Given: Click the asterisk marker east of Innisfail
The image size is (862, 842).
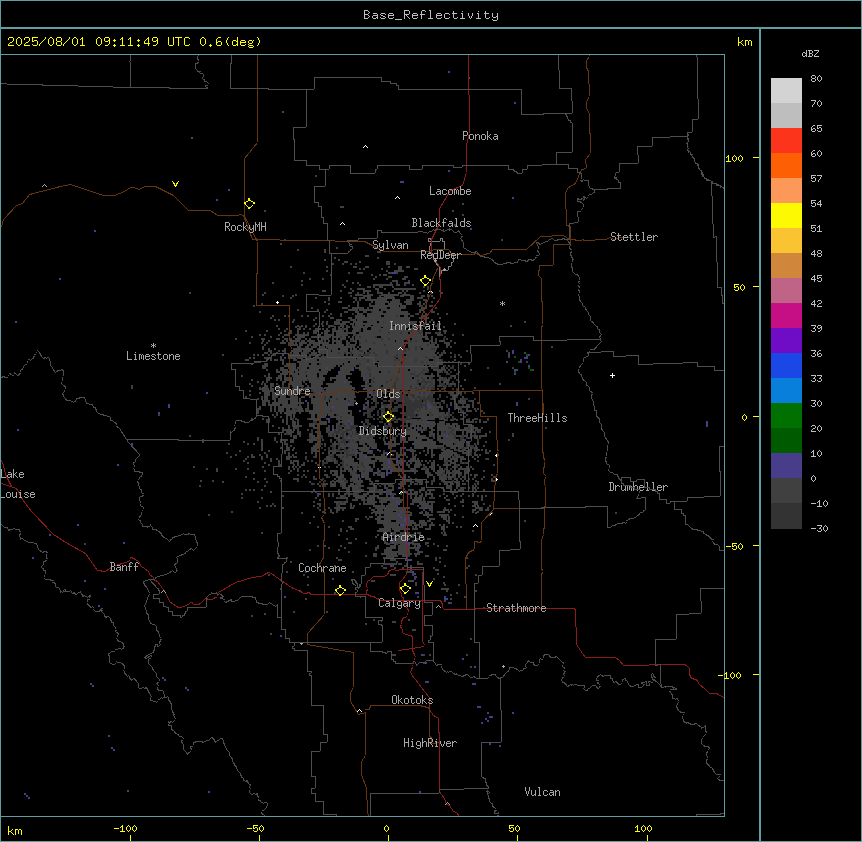Looking at the screenshot, I should pos(502,303).
